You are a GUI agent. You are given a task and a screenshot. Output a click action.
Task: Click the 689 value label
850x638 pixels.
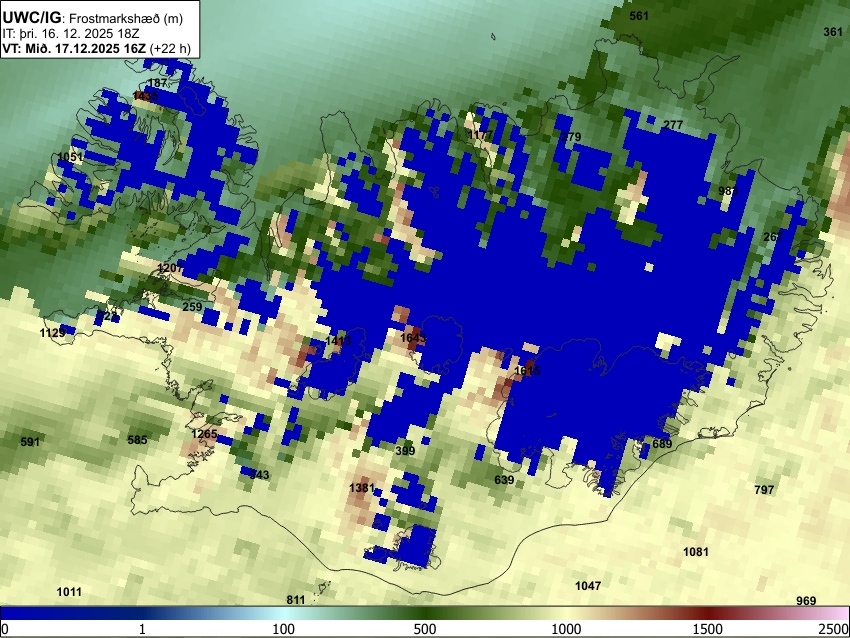[x=662, y=444]
